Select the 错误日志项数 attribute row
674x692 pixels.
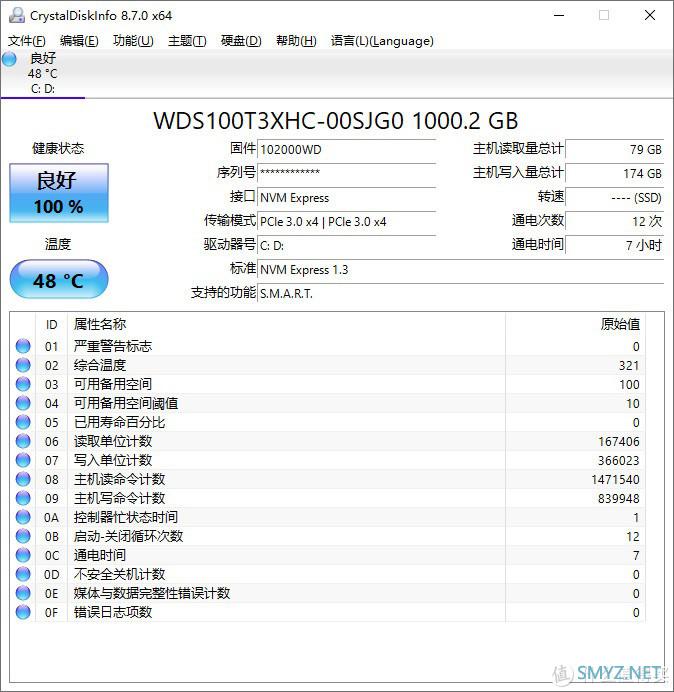(328, 612)
